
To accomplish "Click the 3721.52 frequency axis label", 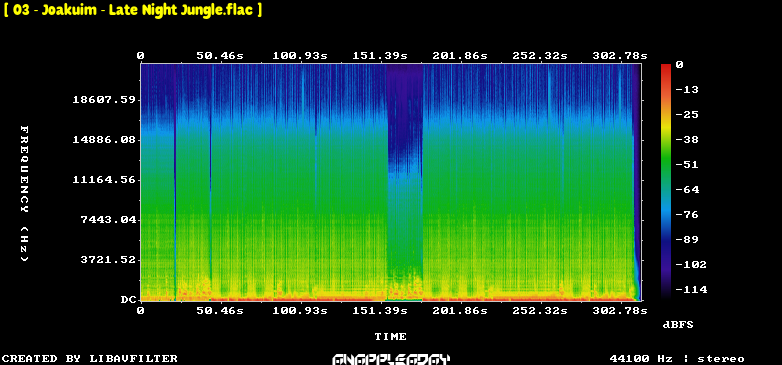I will (x=108, y=259).
